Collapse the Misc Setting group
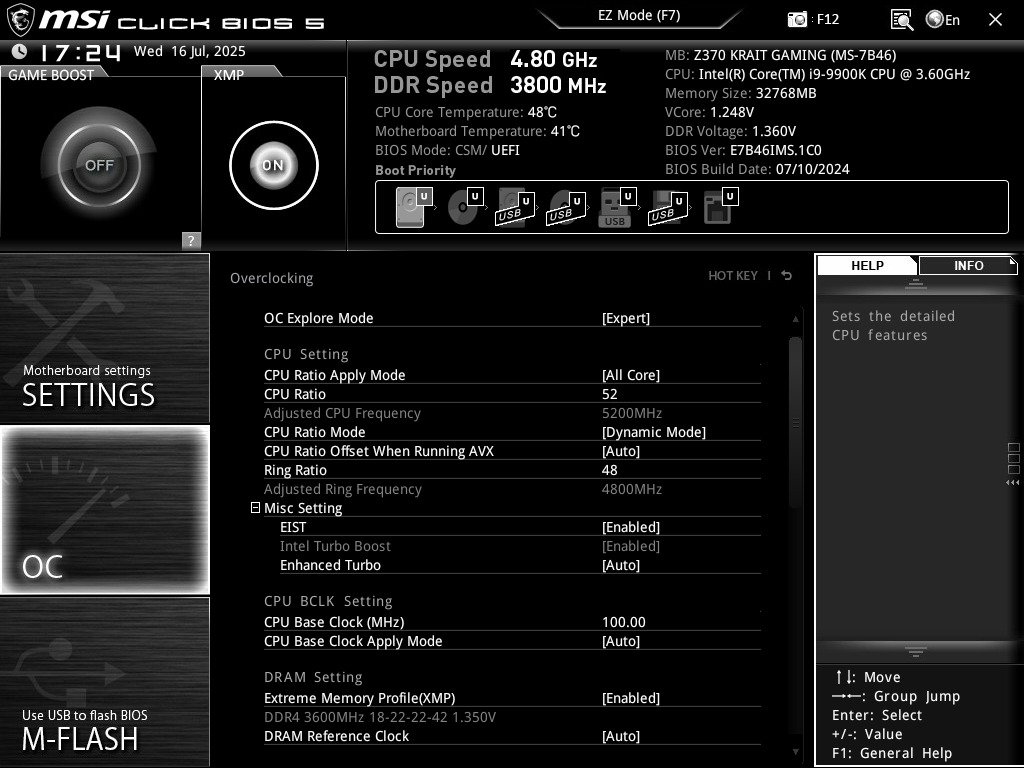The height and width of the screenshot is (768, 1024). (x=255, y=507)
